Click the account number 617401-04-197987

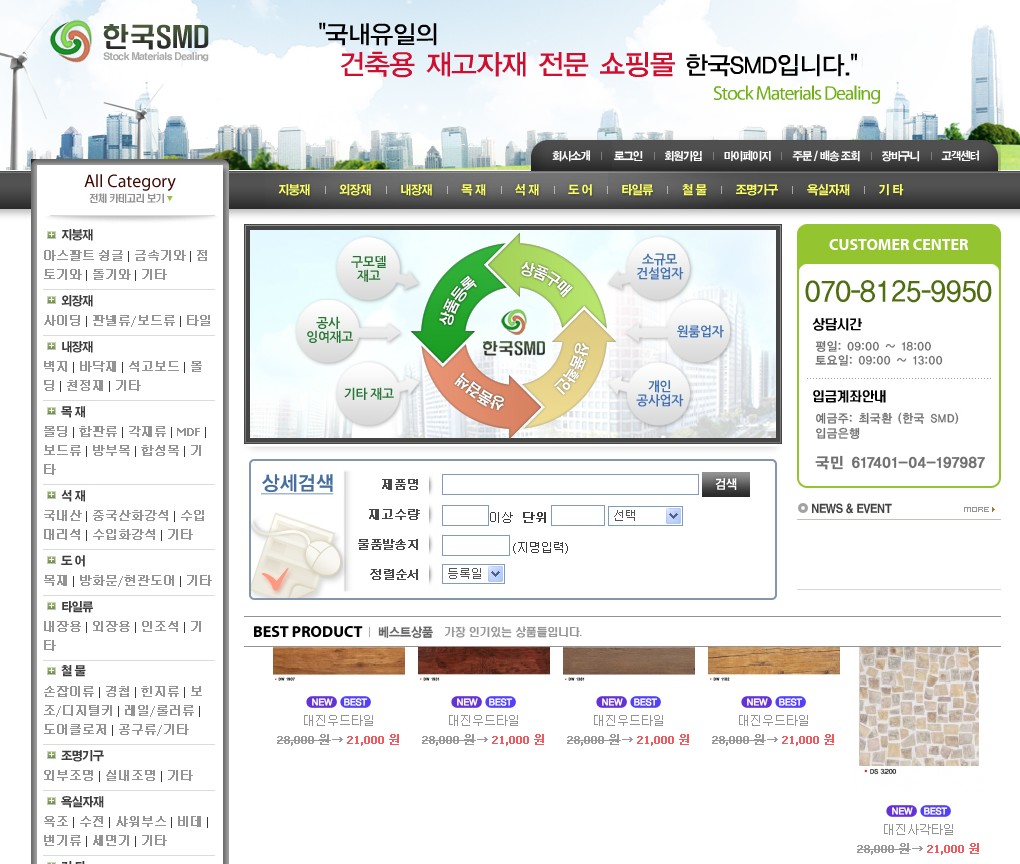[x=918, y=463]
